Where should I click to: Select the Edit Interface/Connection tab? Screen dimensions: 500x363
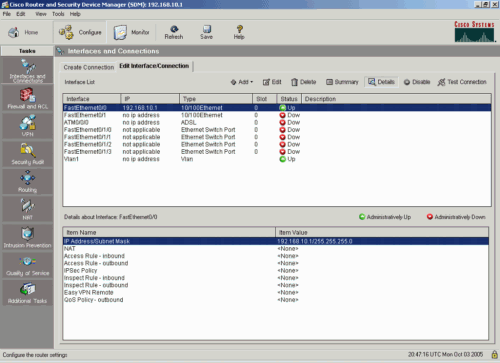154,66
